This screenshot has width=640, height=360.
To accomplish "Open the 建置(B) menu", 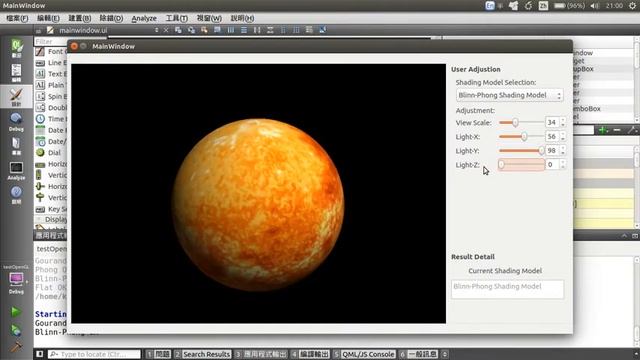I will click(x=80, y=18).
